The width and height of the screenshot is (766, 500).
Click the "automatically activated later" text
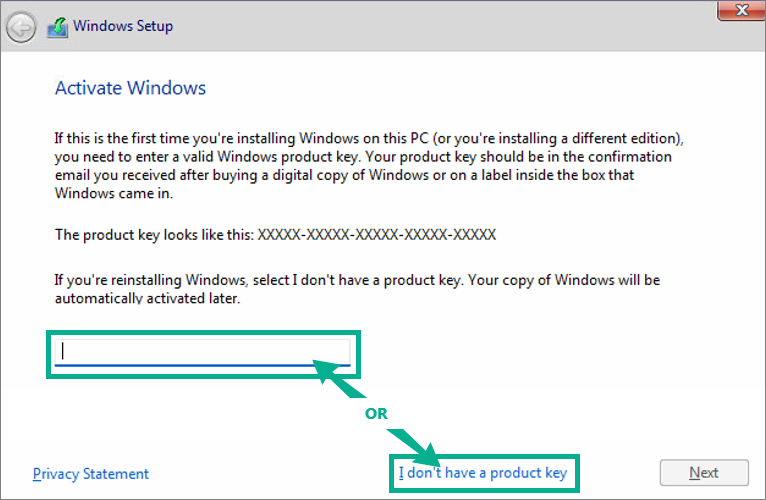coord(147,298)
